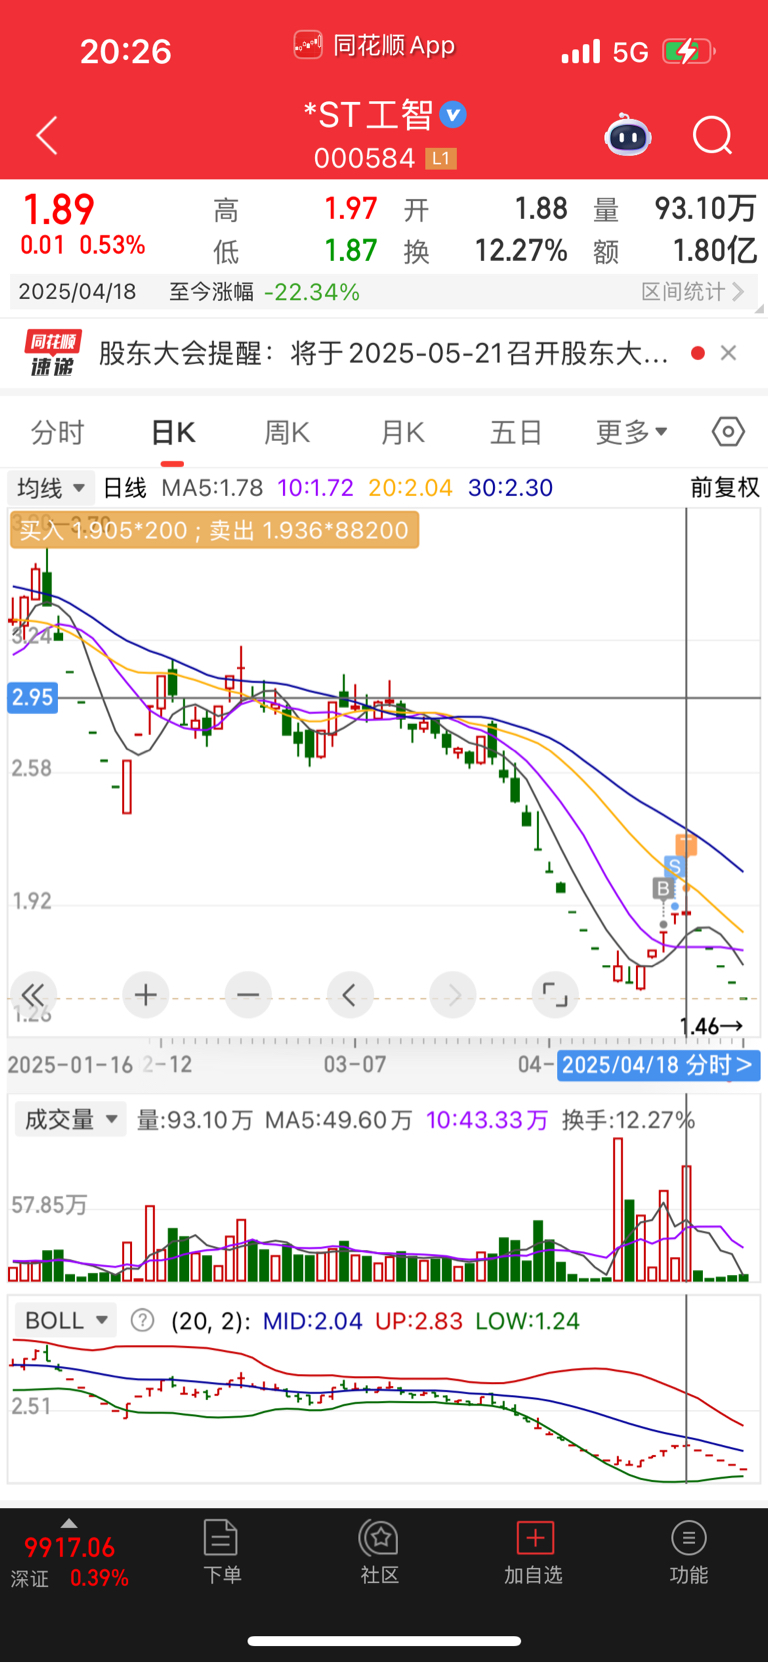Open 2025/04/18 分时 intraday button
This screenshot has width=768, height=1663.
coord(658,1065)
